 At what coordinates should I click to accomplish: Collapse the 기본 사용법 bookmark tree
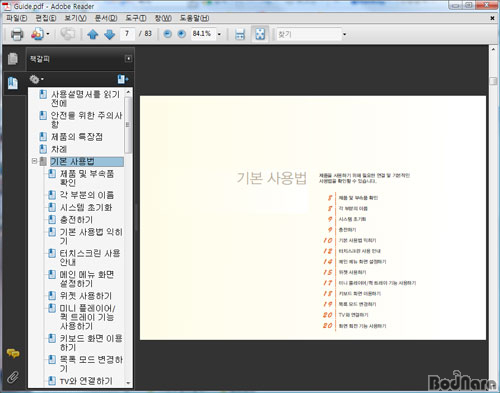[x=34, y=161]
